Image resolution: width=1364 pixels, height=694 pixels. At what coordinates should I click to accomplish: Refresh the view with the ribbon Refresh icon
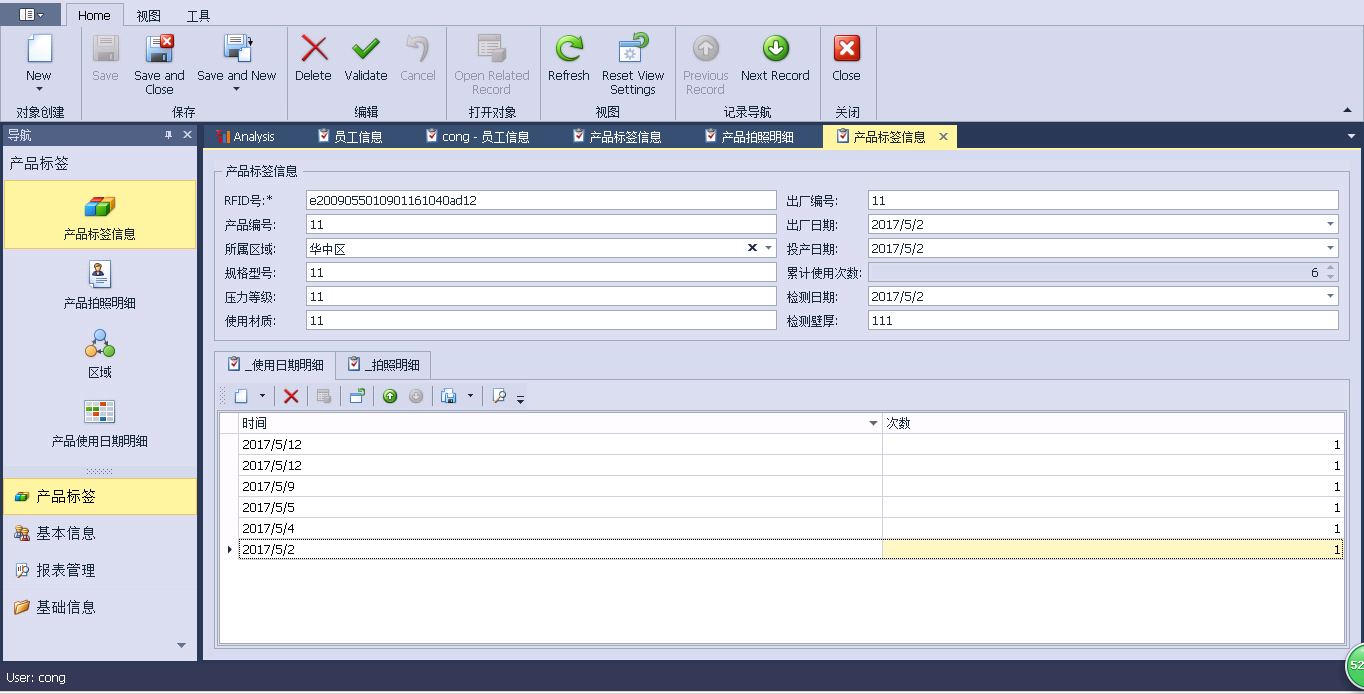569,49
